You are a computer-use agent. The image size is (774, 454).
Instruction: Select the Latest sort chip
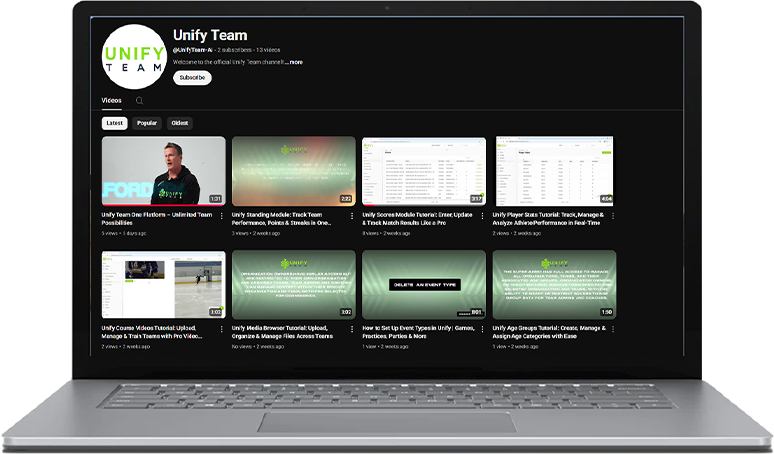tap(115, 123)
